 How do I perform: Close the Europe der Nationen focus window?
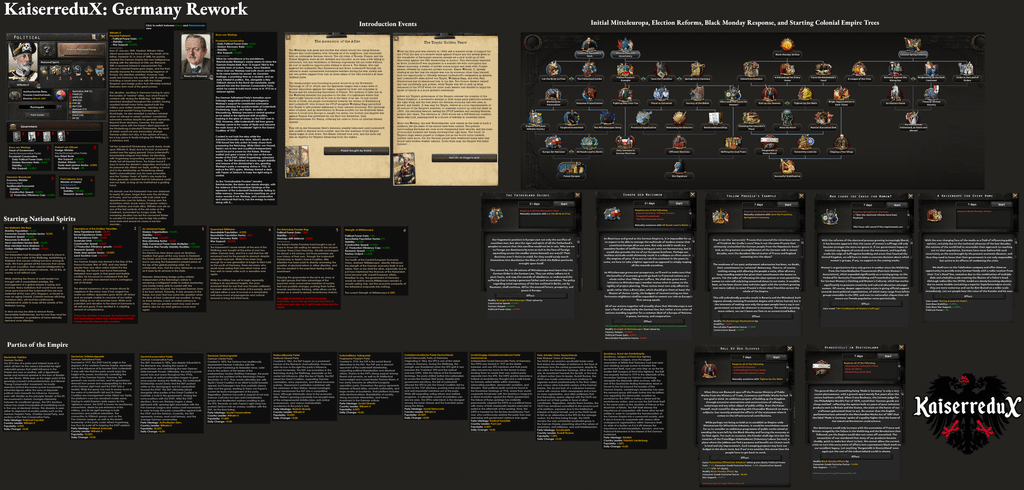click(692, 195)
